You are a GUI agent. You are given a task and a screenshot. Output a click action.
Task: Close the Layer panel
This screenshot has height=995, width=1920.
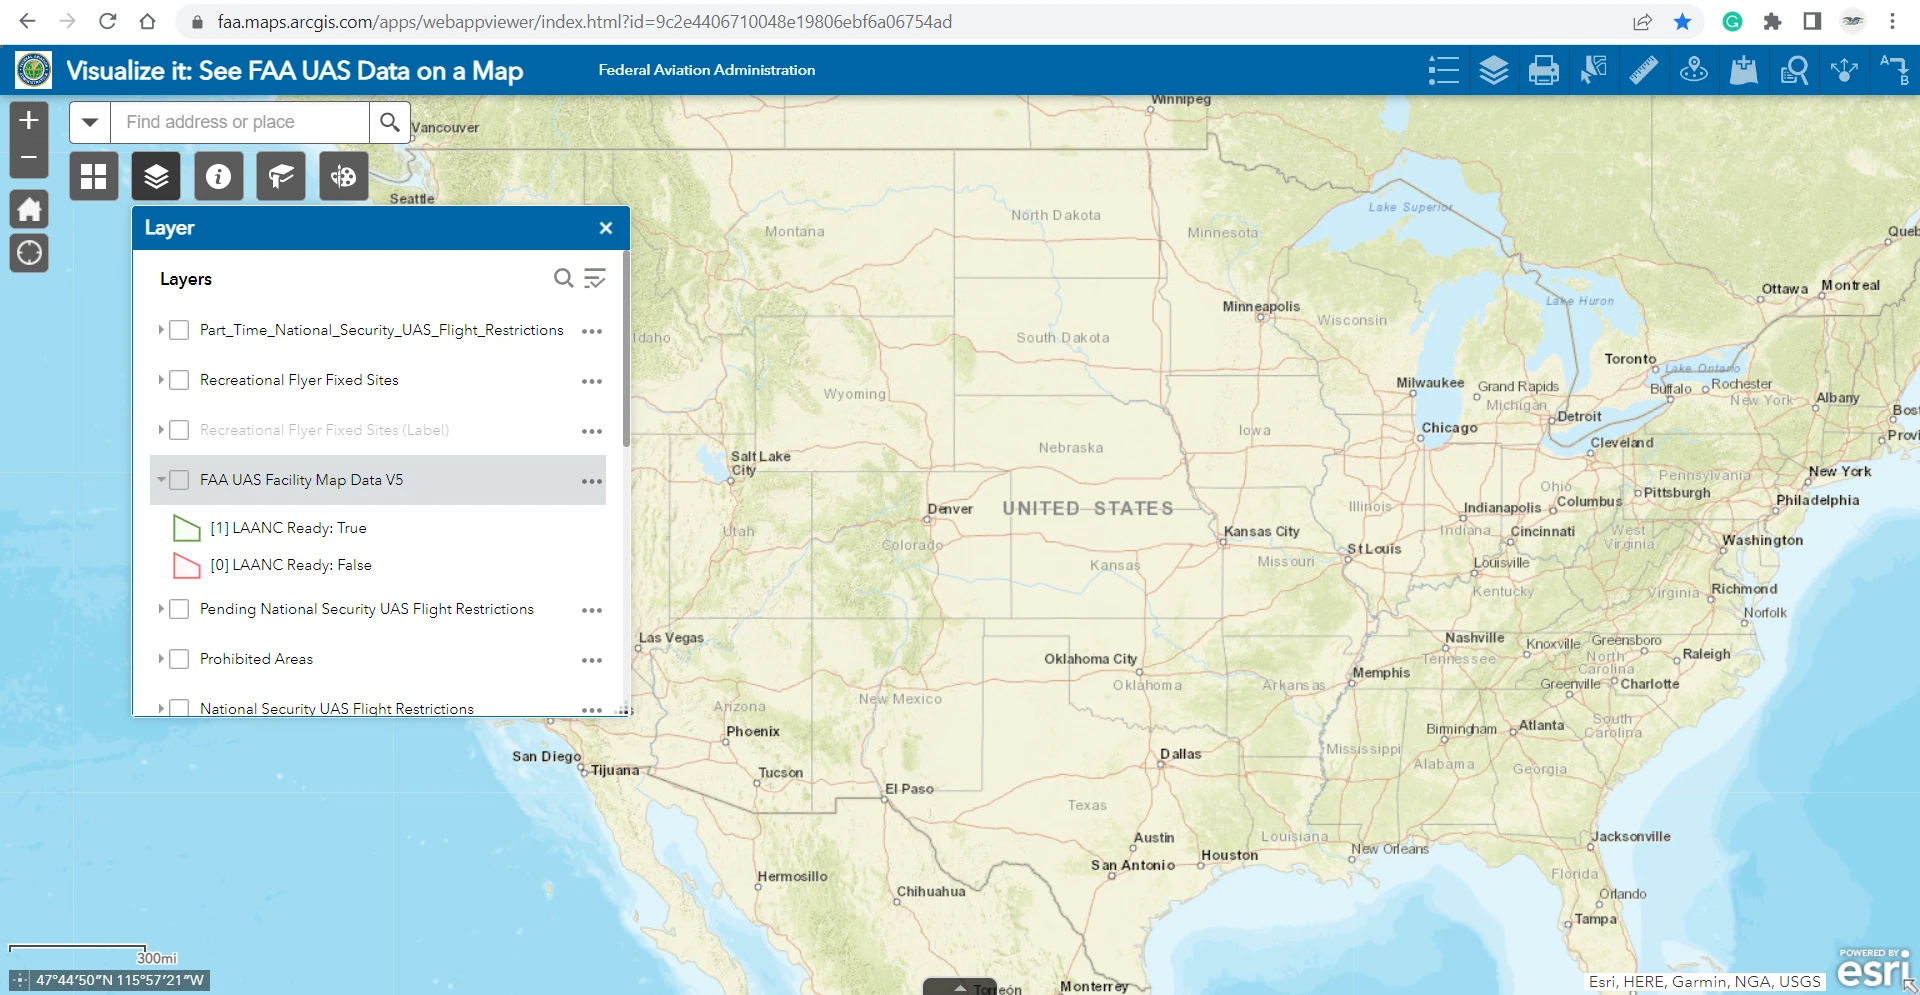tap(606, 228)
